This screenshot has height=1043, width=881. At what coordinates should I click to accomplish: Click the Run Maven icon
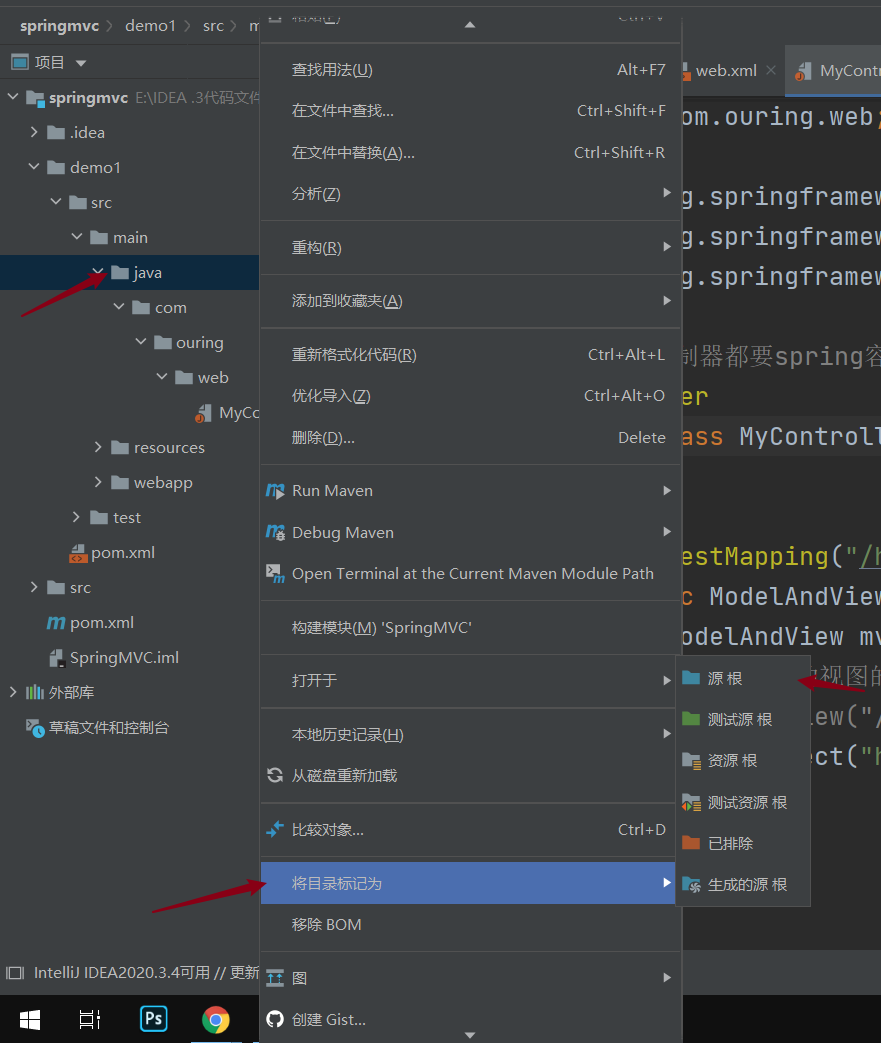coord(275,491)
